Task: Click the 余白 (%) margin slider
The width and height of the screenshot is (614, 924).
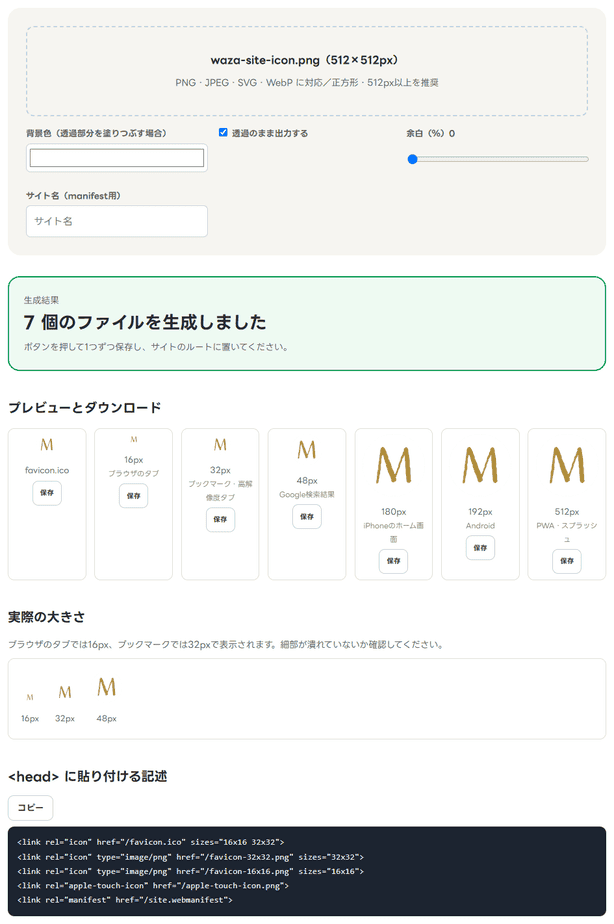Action: click(x=498, y=159)
